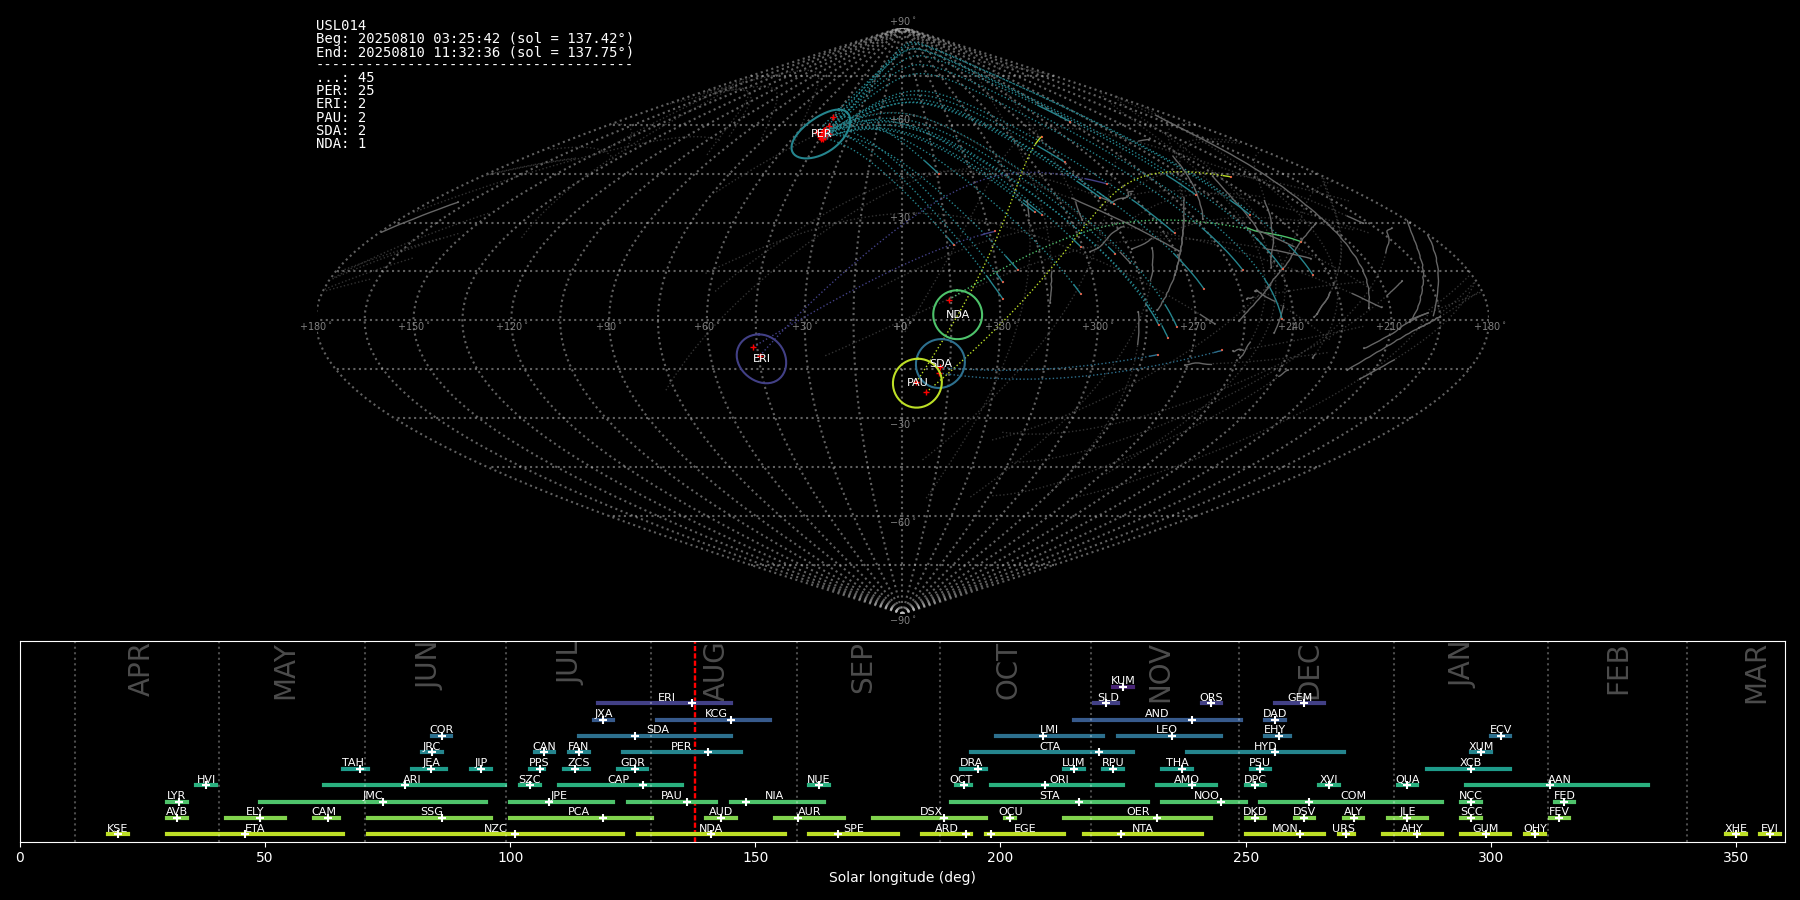Click the HYD shower label in timeline
Image resolution: width=1800 pixels, height=900 pixels.
pyautogui.click(x=1266, y=747)
